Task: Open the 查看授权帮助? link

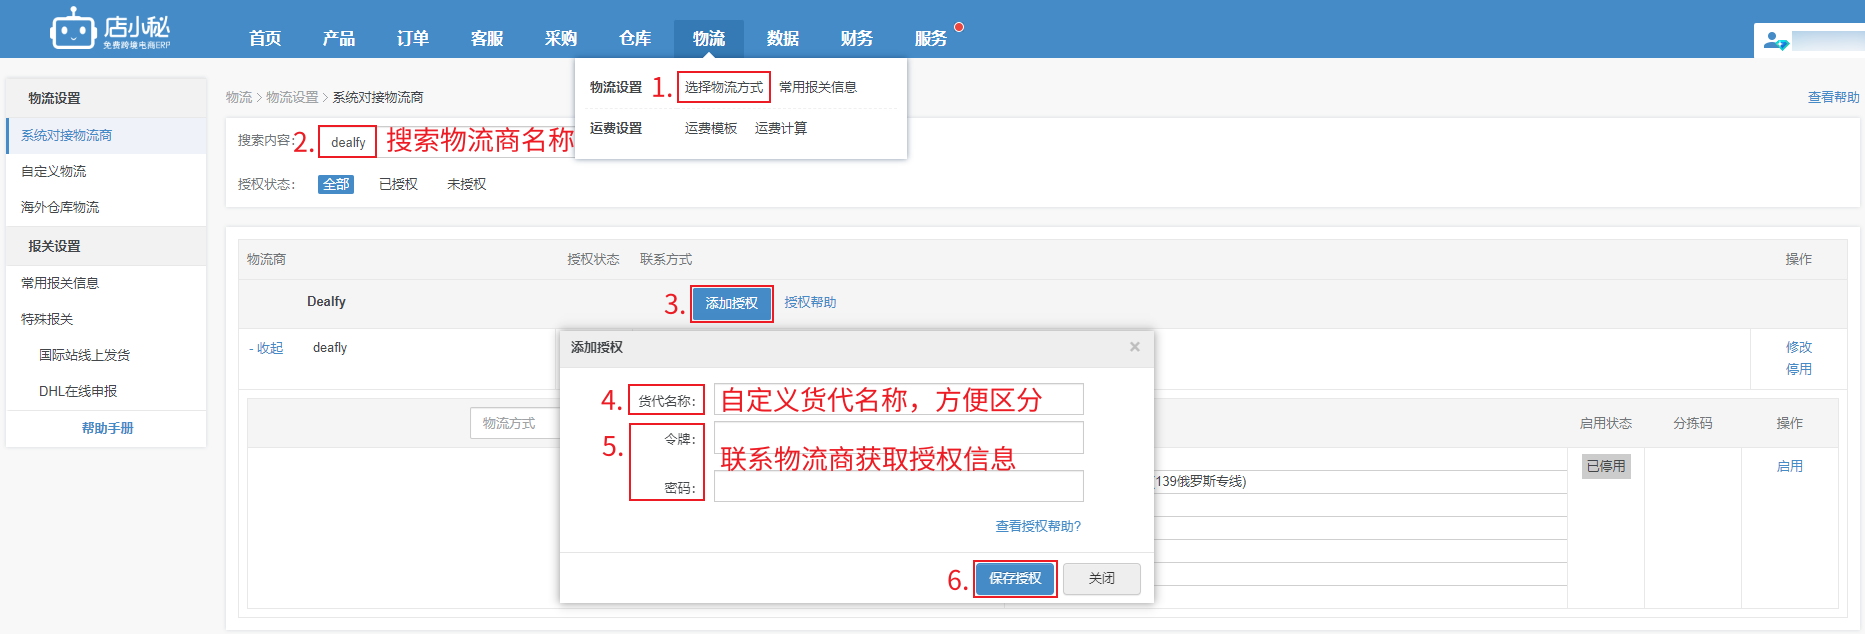Action: pyautogui.click(x=1037, y=526)
